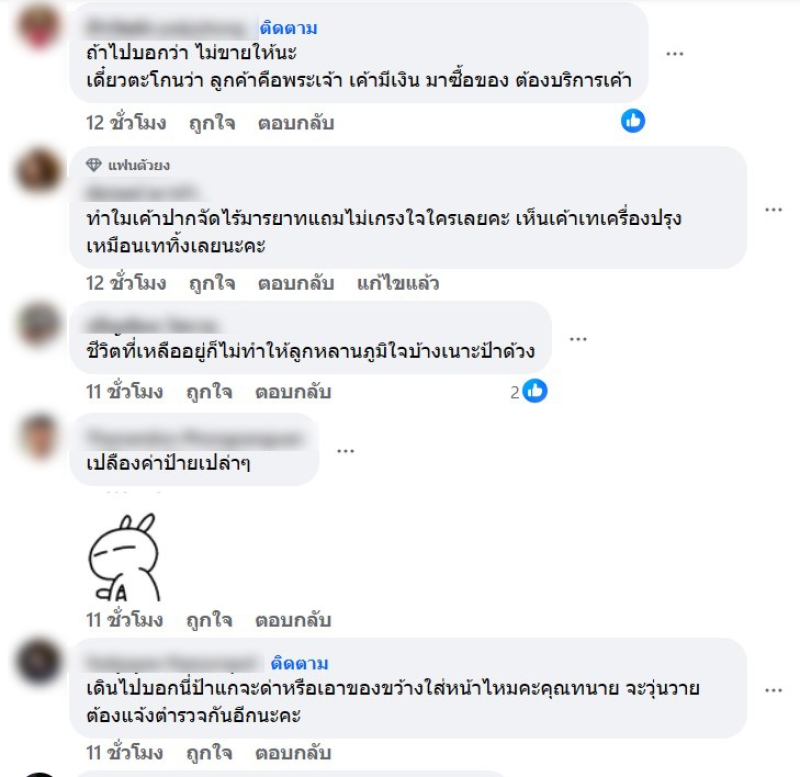View the 2 like reactions on the ป้าด้วง comment

pyautogui.click(x=529, y=391)
